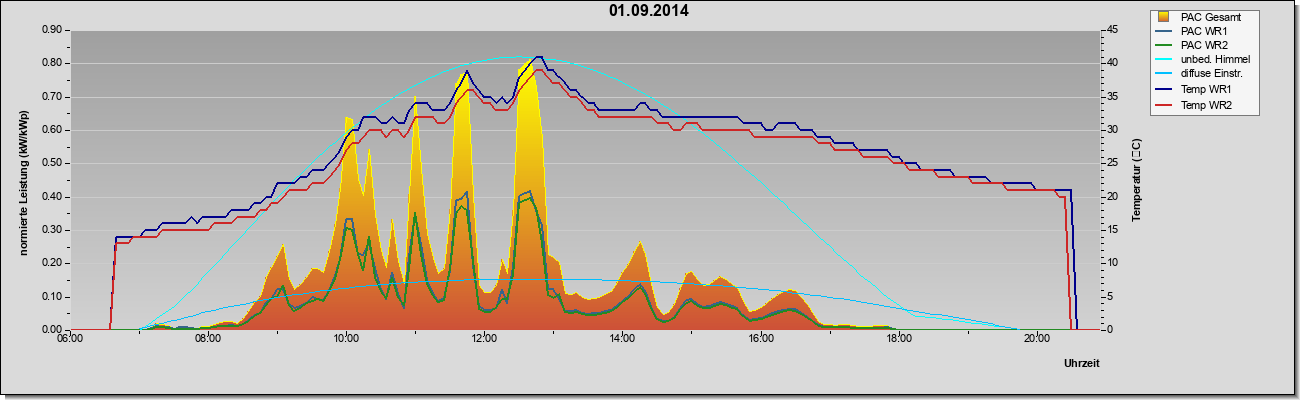
Task: Click the Uhrzeit axis title
Action: tap(1080, 365)
